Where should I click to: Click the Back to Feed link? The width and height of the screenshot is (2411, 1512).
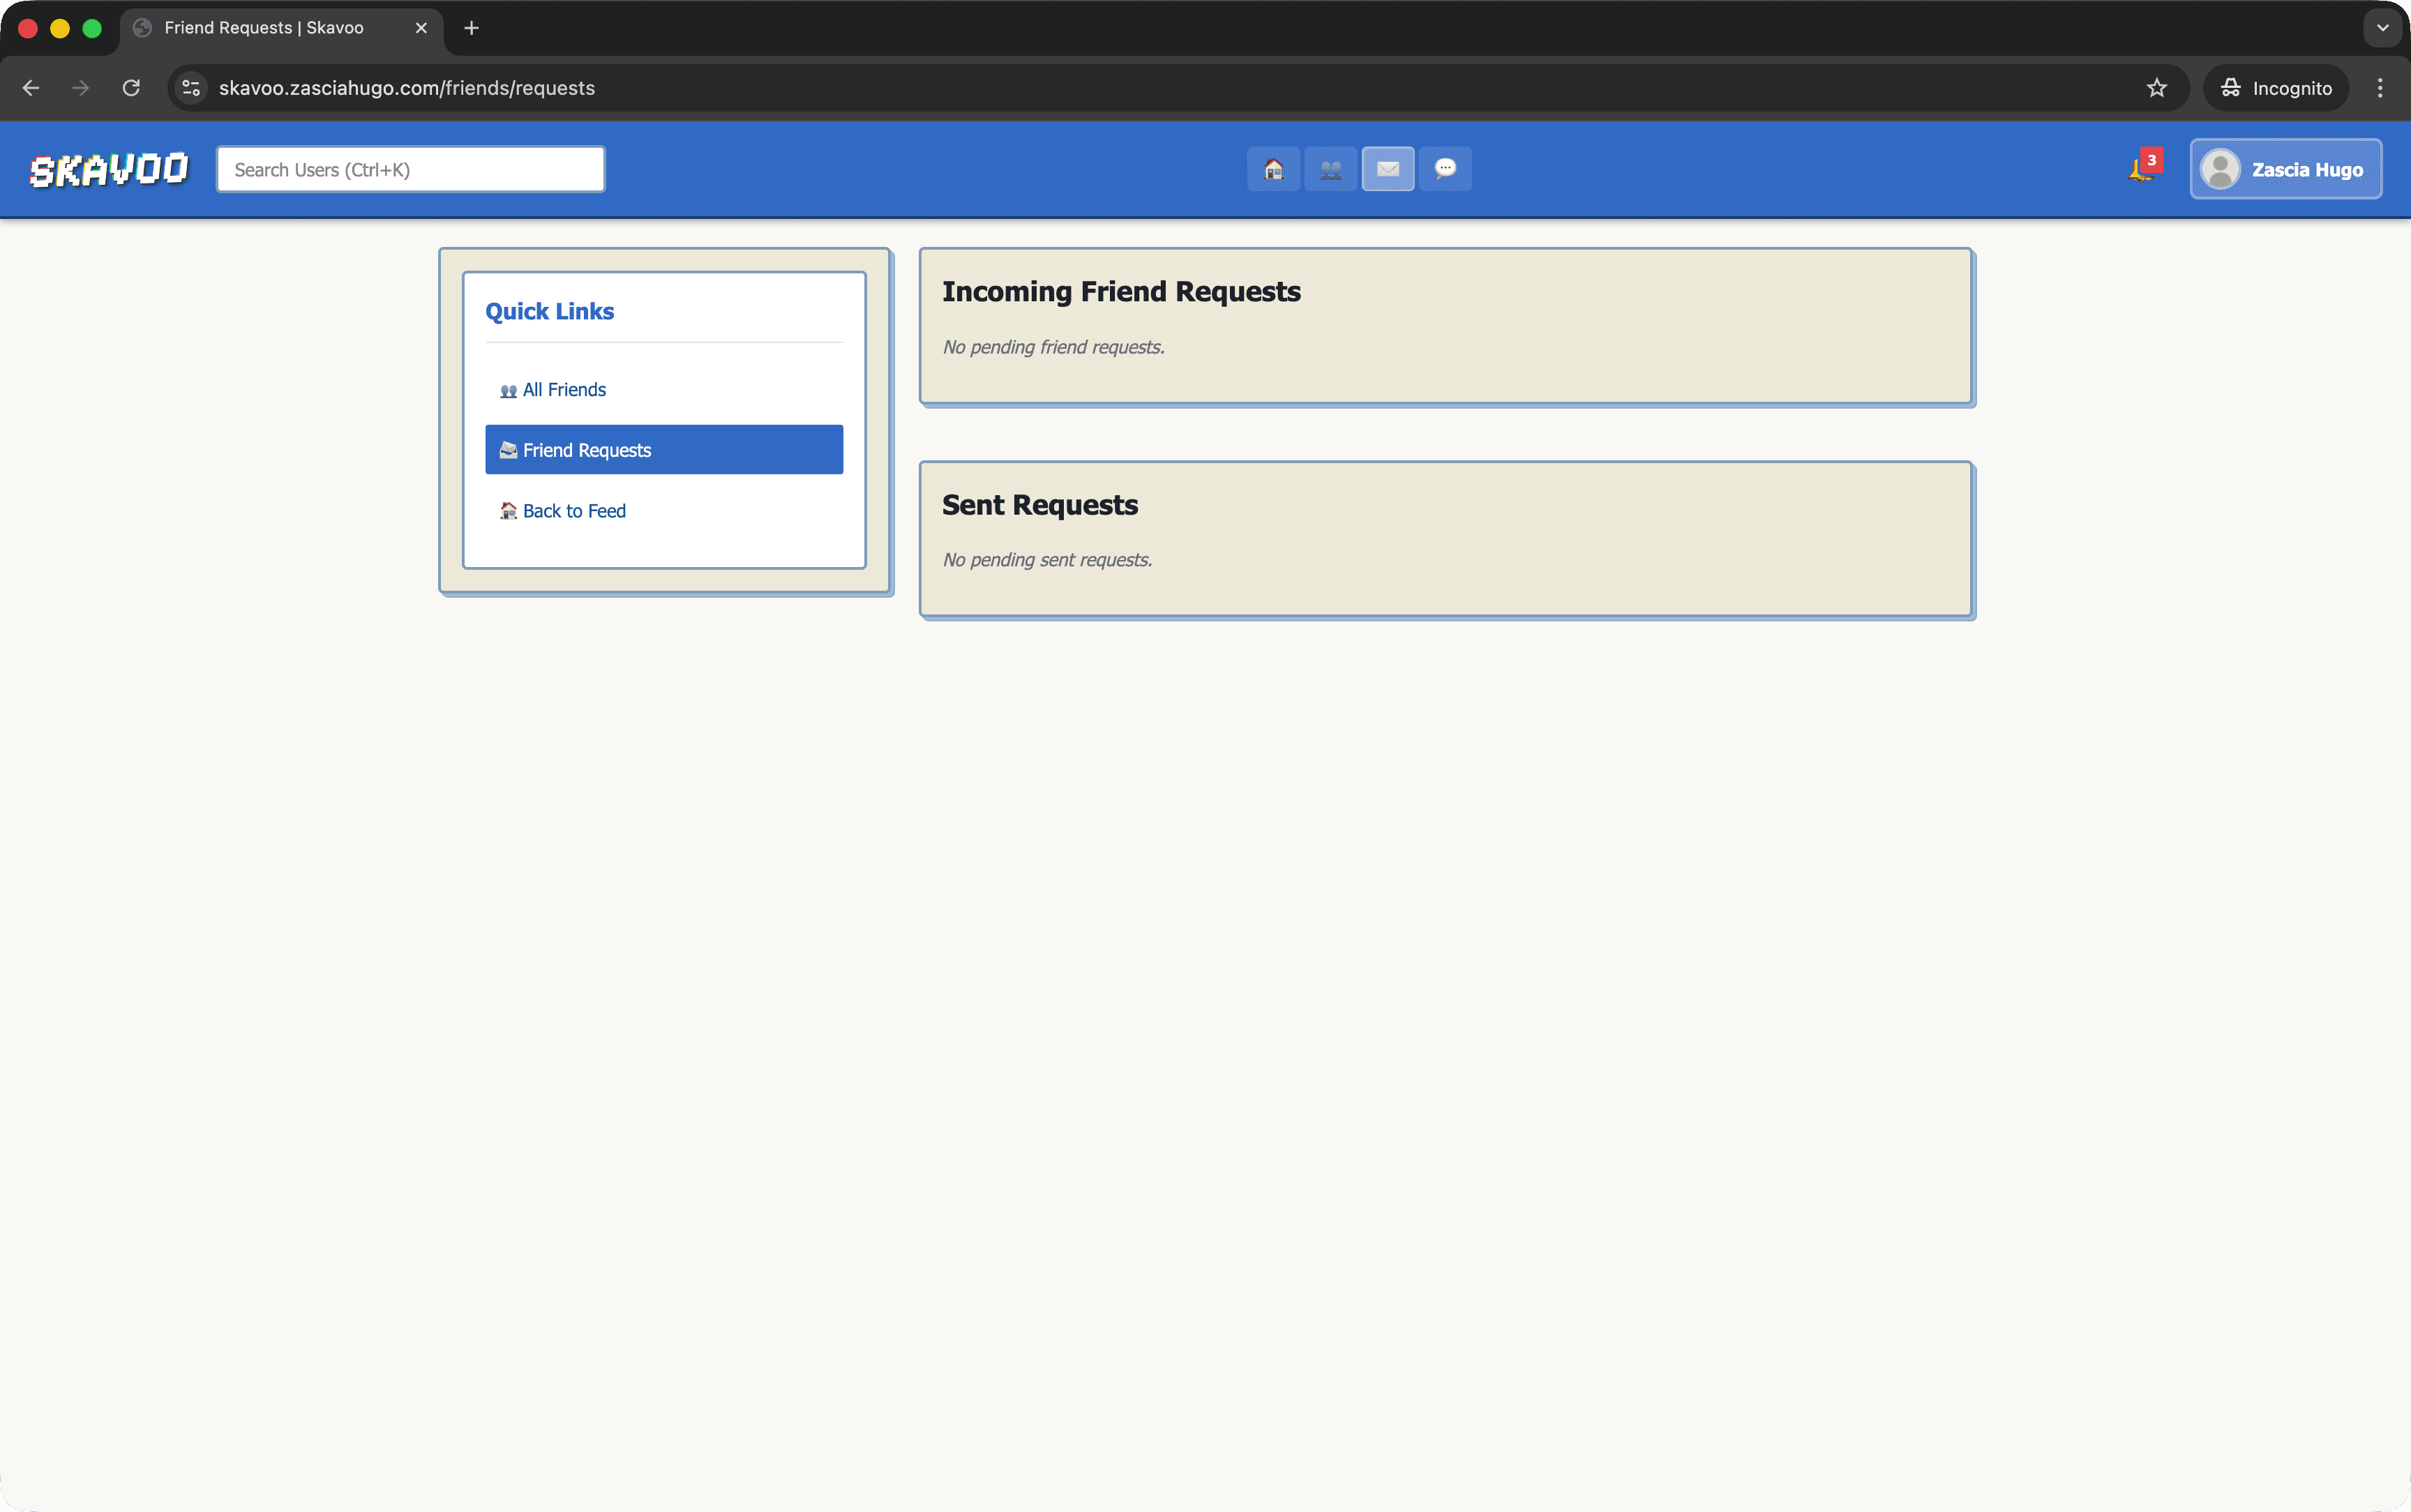pos(573,511)
